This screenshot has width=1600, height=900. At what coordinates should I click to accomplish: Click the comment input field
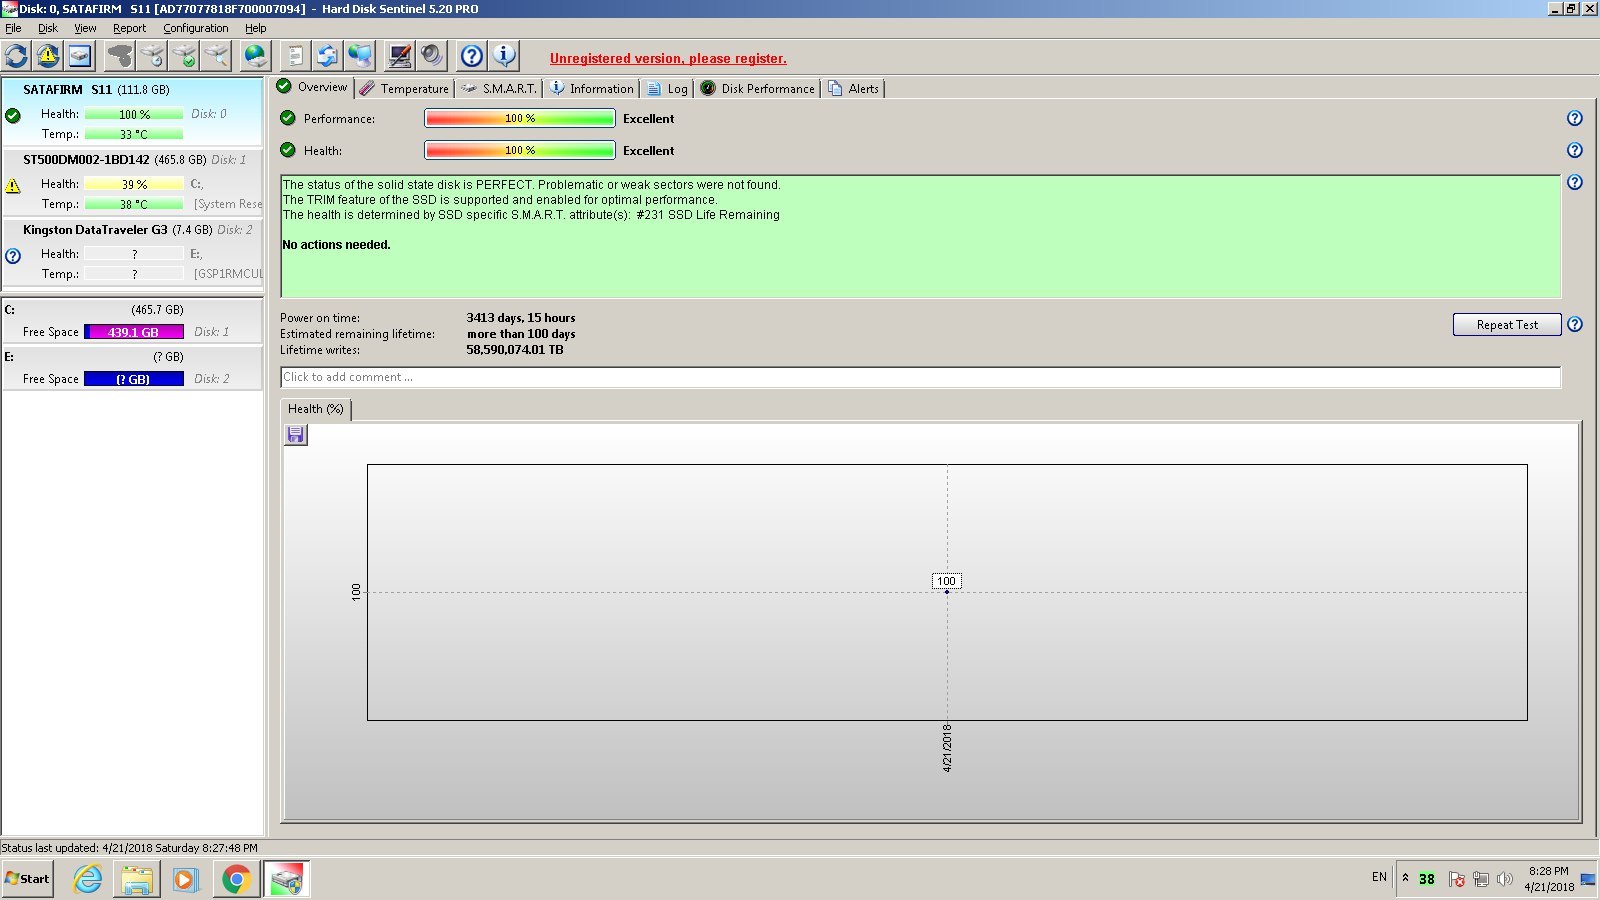click(x=920, y=377)
